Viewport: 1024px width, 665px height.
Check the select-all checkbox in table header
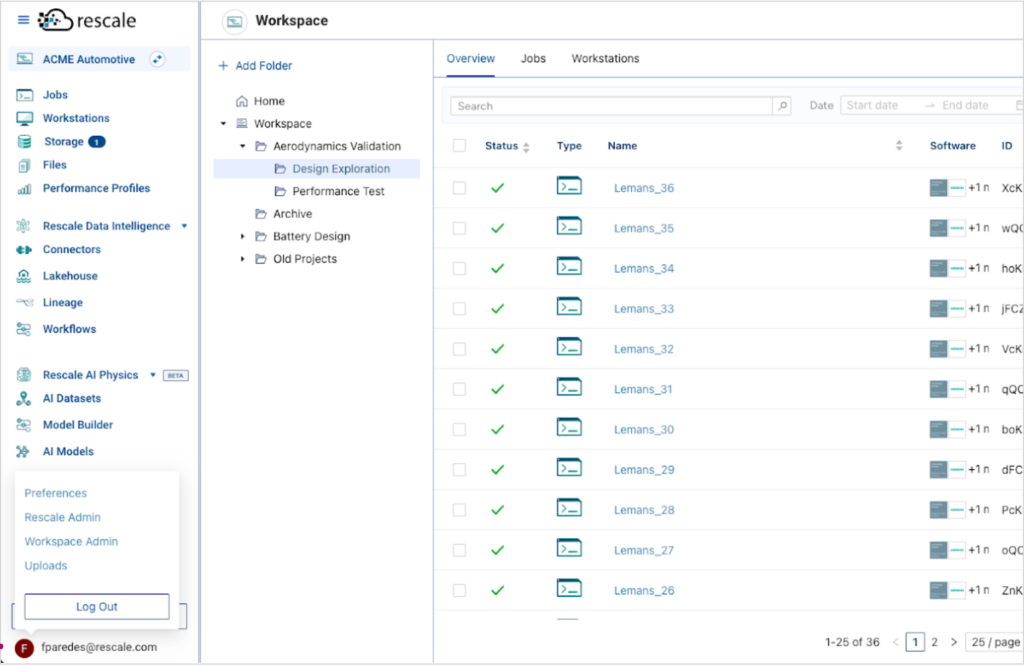click(x=459, y=146)
